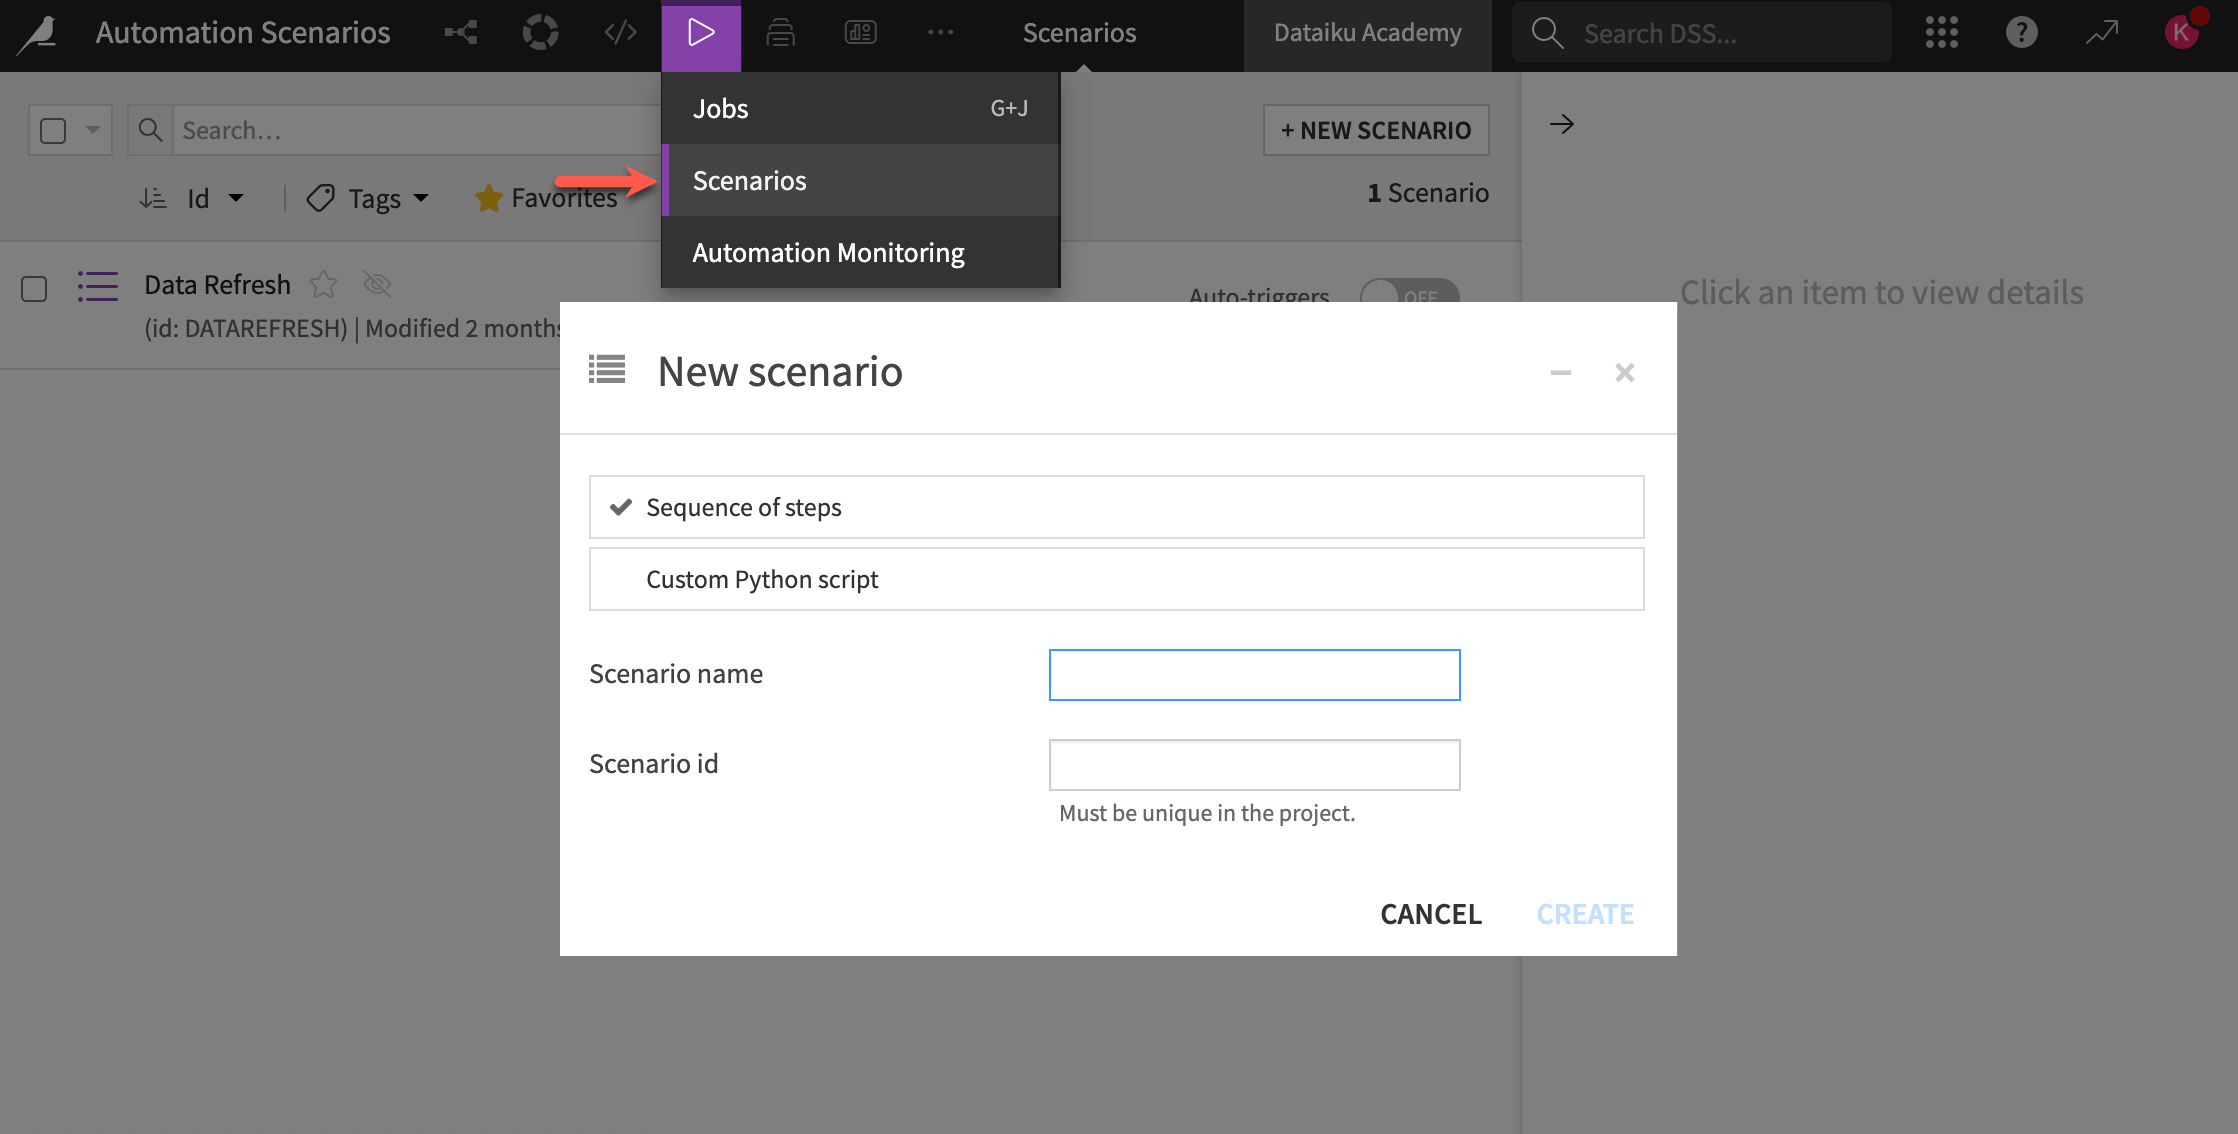
Task: Choose Scenarios from the menu
Action: click(860, 180)
